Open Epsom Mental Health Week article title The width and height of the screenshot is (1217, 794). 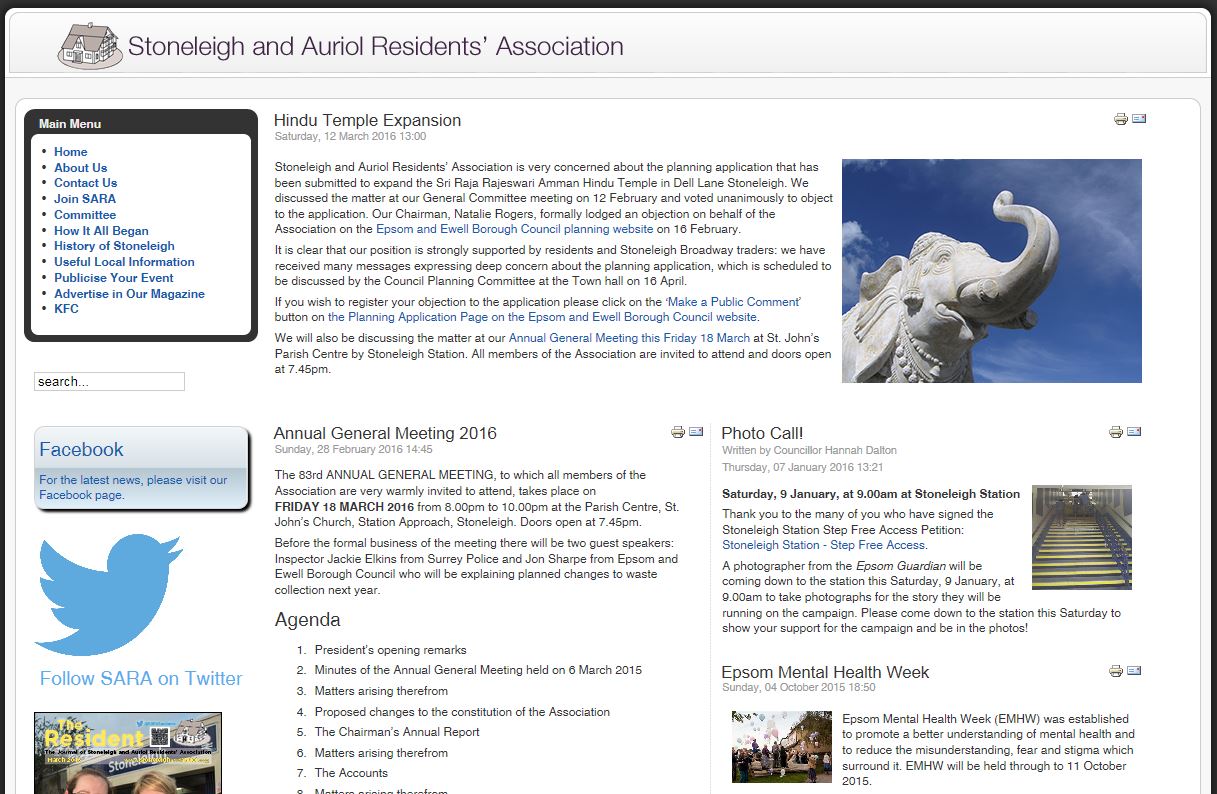[825, 672]
